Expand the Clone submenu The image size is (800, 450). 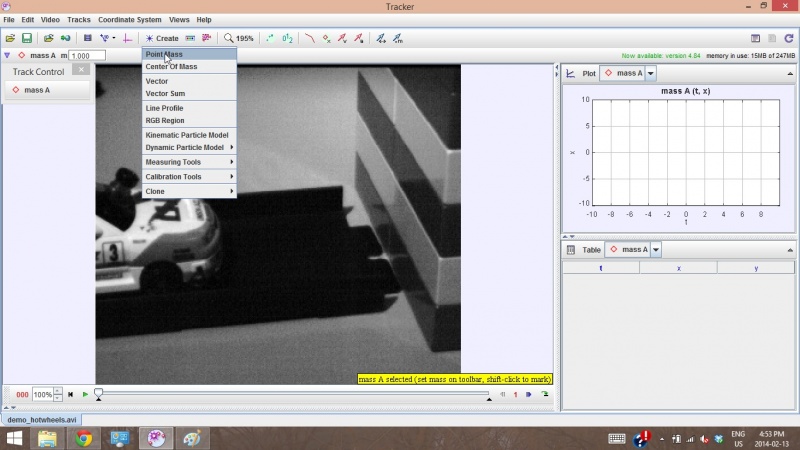[x=189, y=191]
